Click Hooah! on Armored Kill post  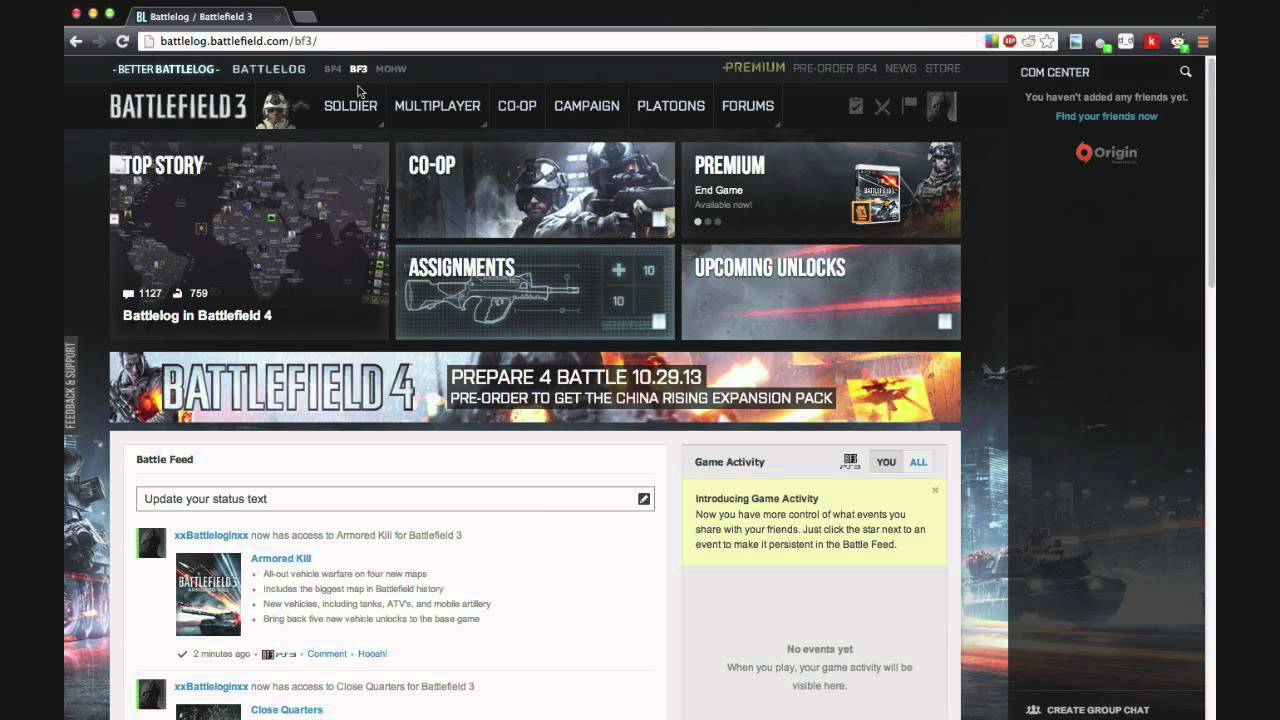click(x=373, y=654)
